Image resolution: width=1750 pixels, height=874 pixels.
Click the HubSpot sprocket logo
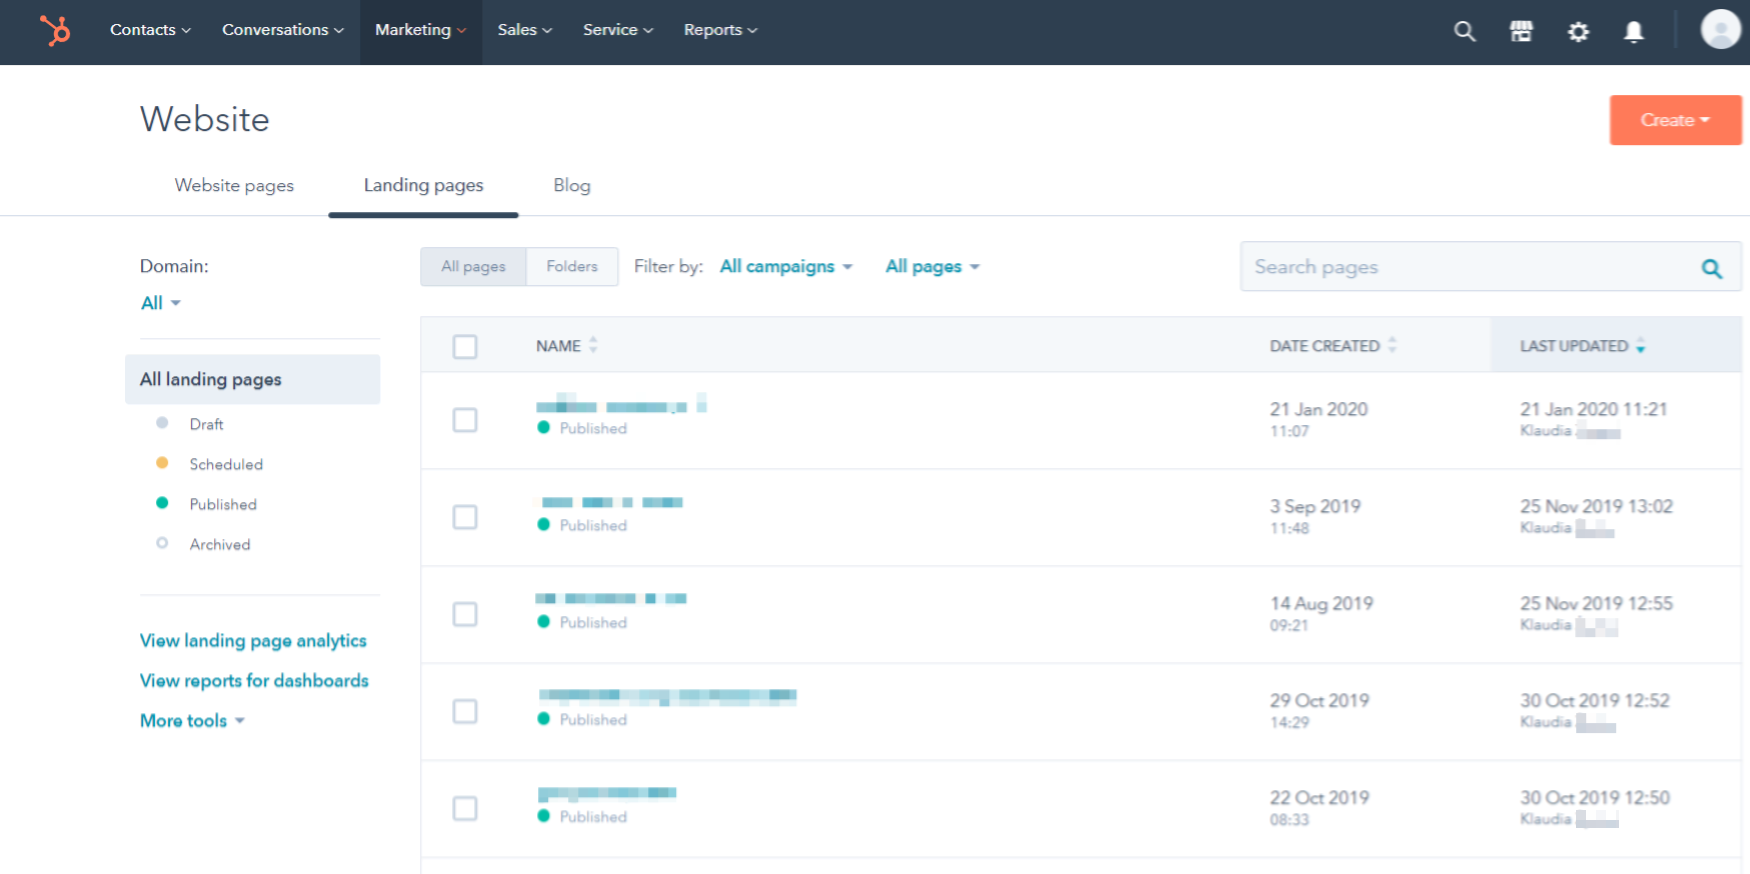click(x=55, y=30)
